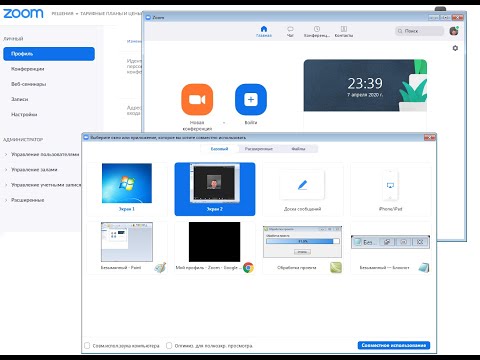Enable computer sound sharing checkbox

click(87, 346)
